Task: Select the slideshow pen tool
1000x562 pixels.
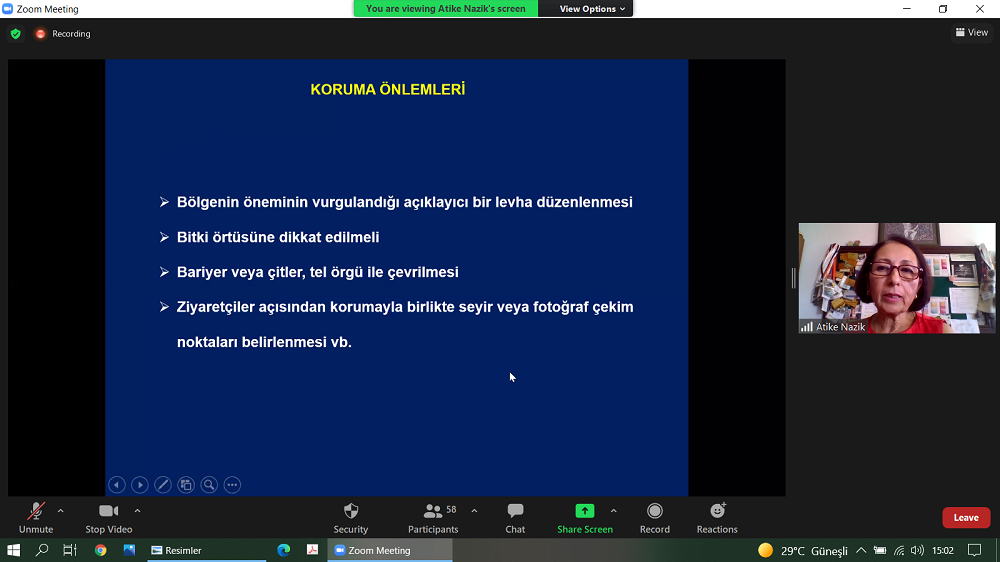Action: point(163,485)
